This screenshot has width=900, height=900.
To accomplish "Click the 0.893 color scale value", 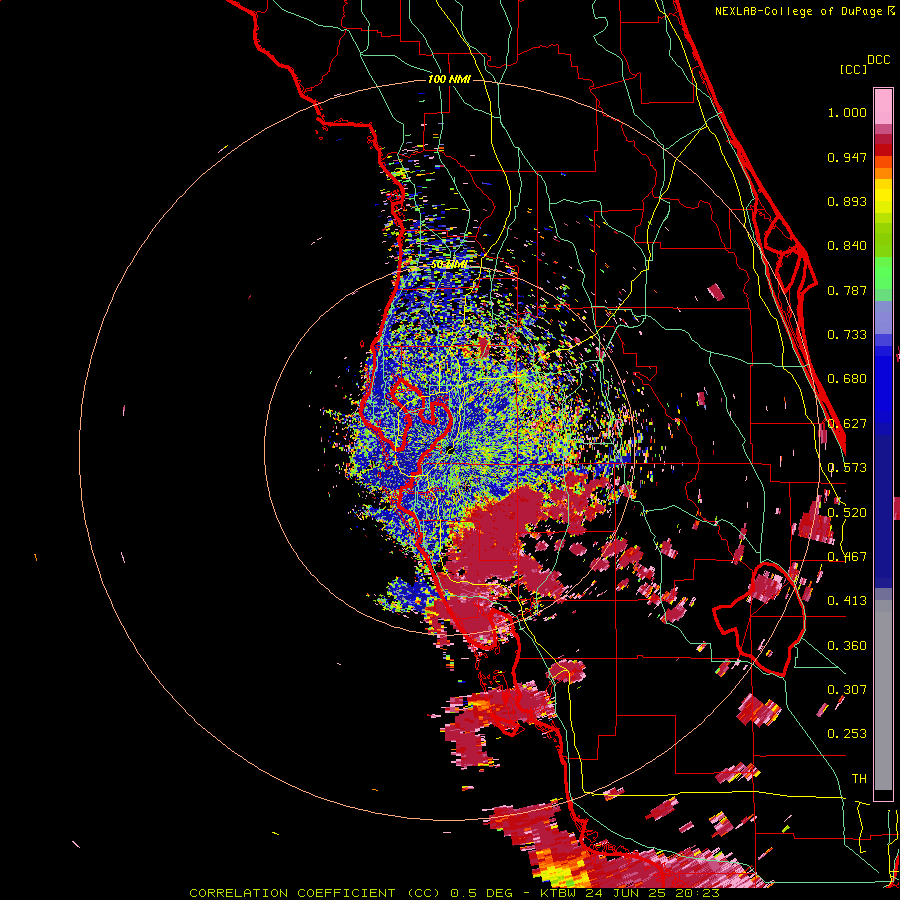I will 847,201.
